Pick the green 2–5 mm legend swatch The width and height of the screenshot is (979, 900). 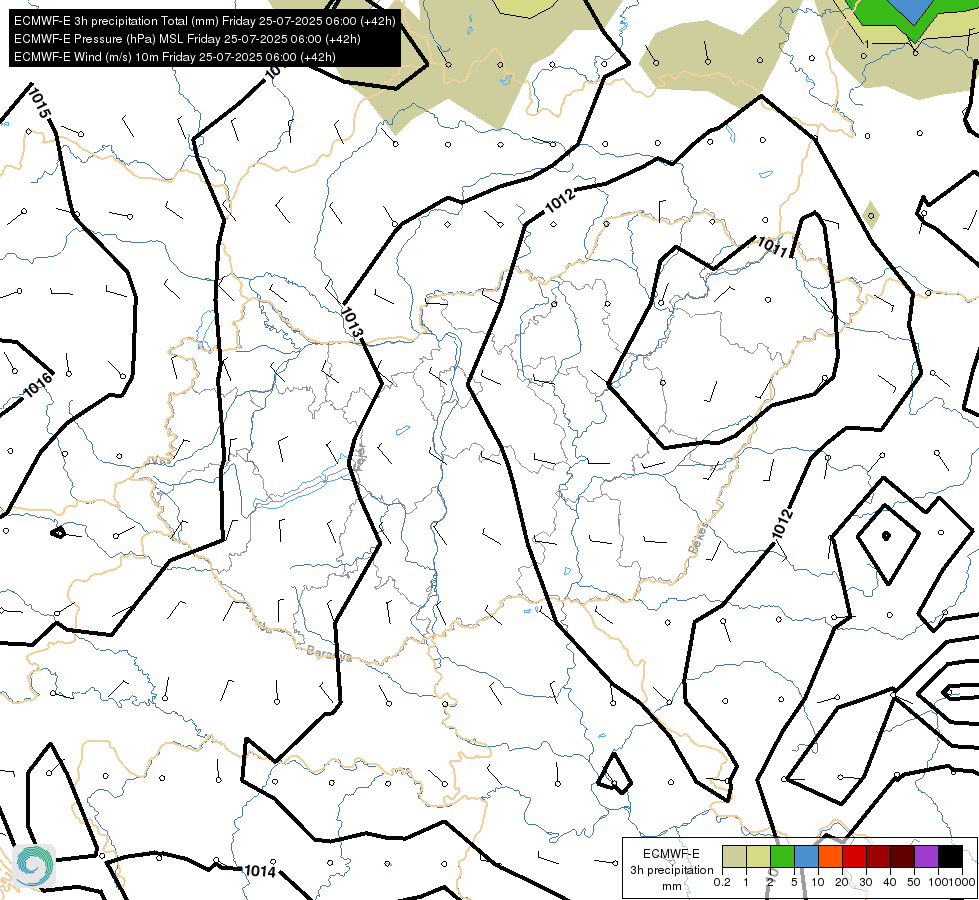[782, 856]
